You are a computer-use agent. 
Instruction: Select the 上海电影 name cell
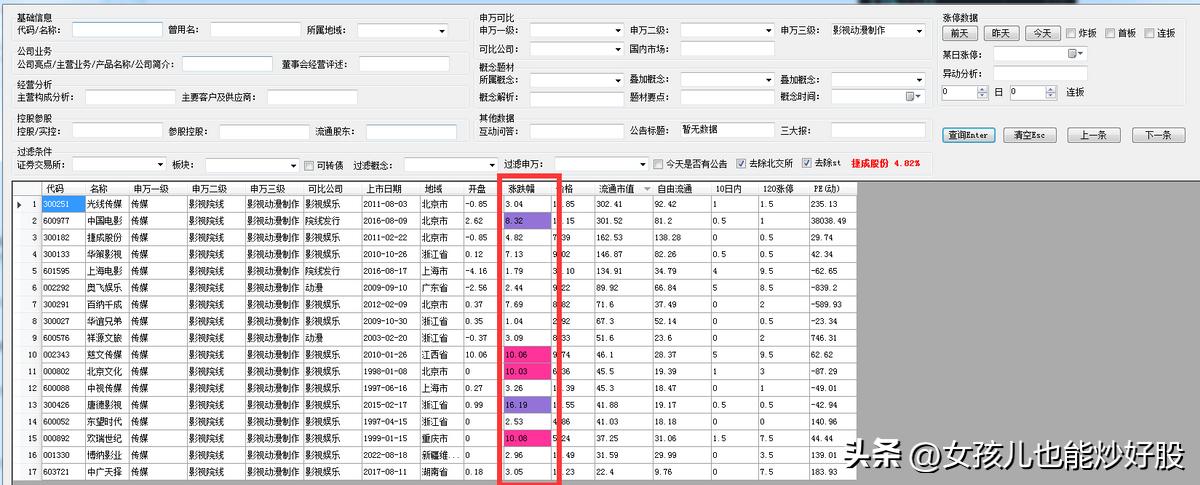[x=107, y=270]
